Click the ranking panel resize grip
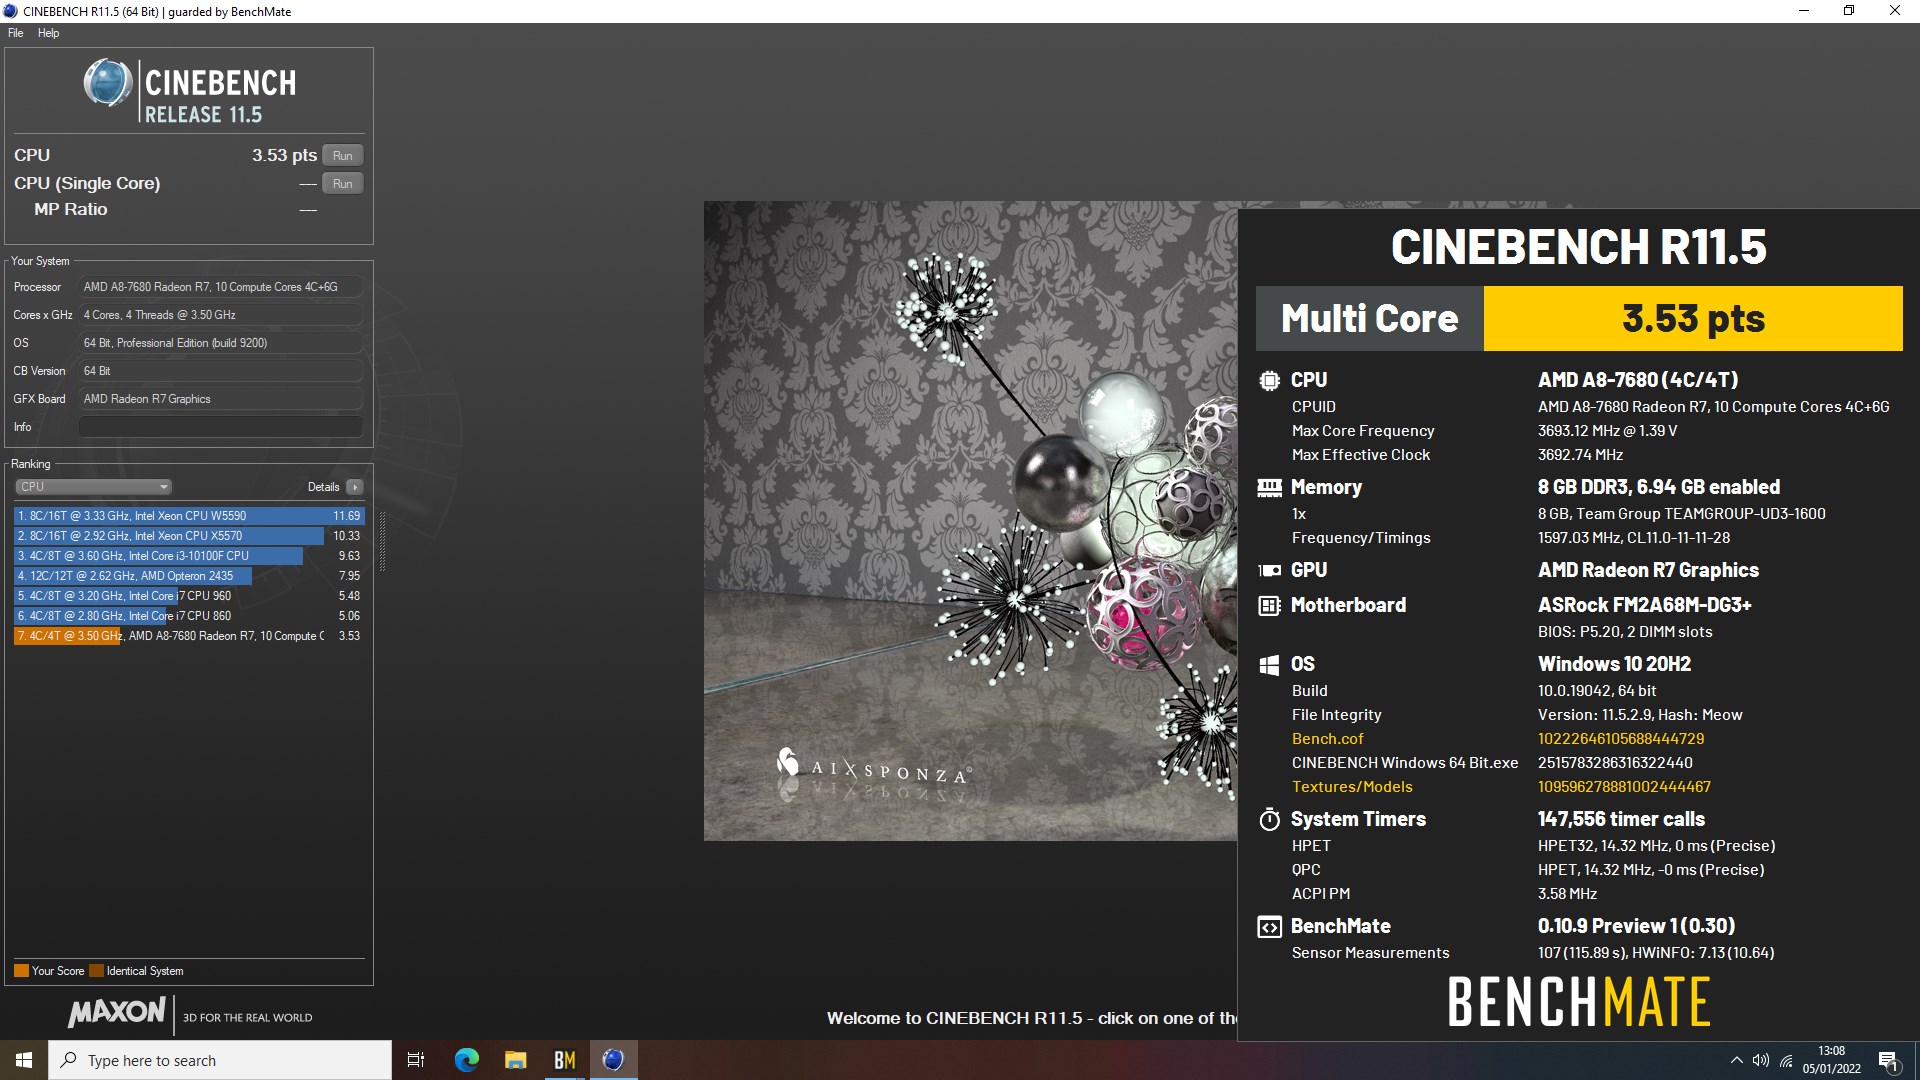Viewport: 1920px width, 1080px height. click(382, 541)
